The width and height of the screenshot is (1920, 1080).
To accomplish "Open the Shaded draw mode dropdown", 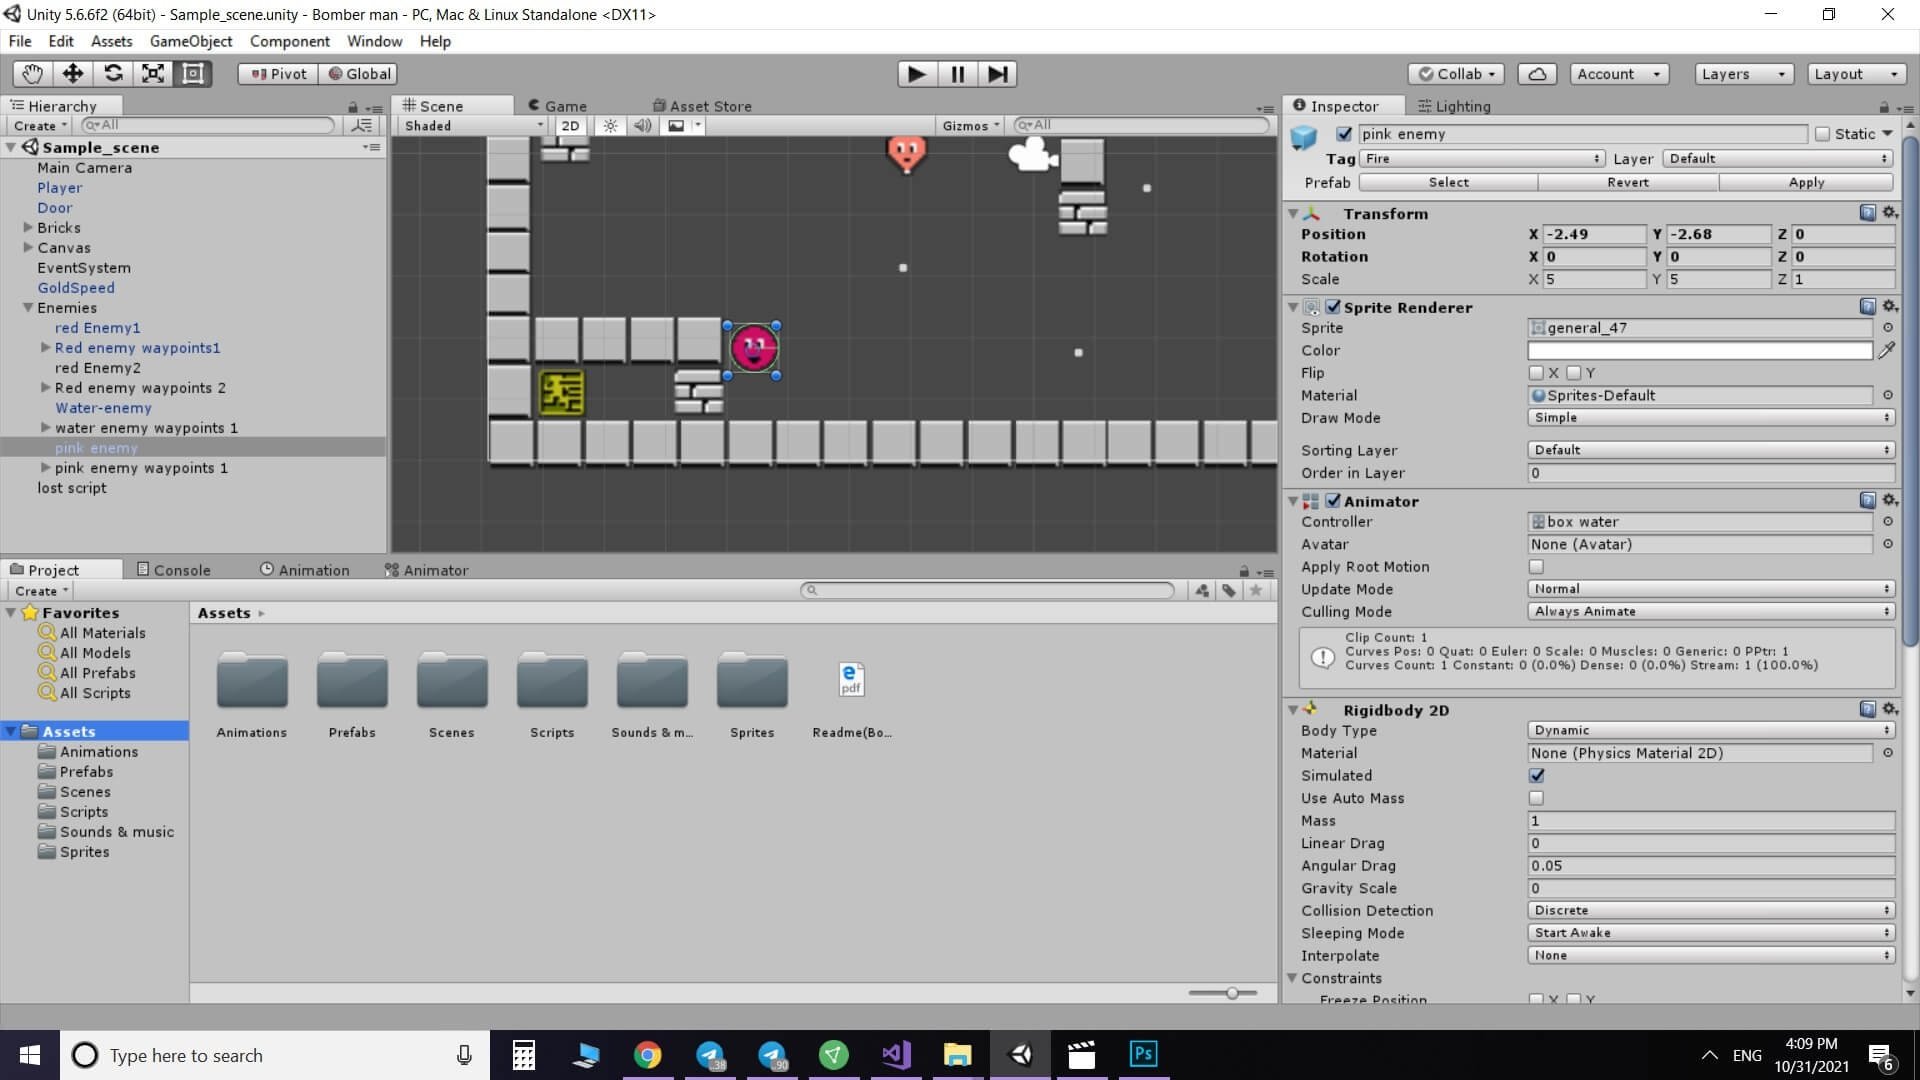I will tap(473, 126).
